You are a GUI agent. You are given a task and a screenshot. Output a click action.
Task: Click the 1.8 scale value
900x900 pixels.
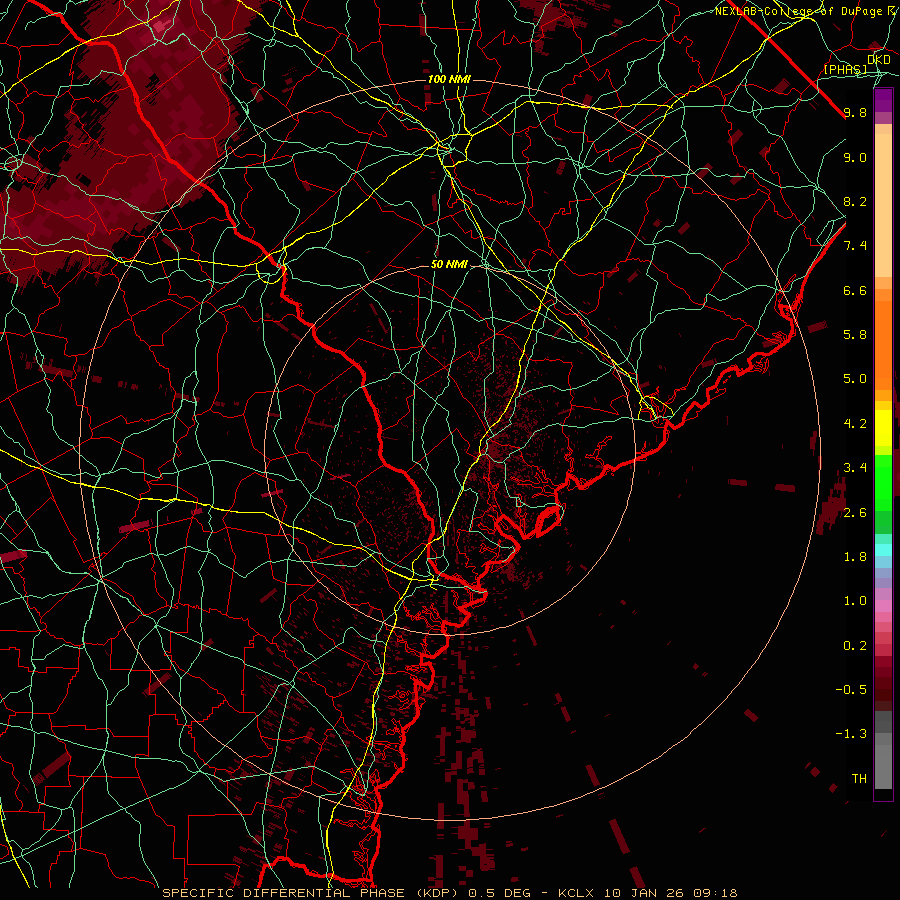point(855,557)
